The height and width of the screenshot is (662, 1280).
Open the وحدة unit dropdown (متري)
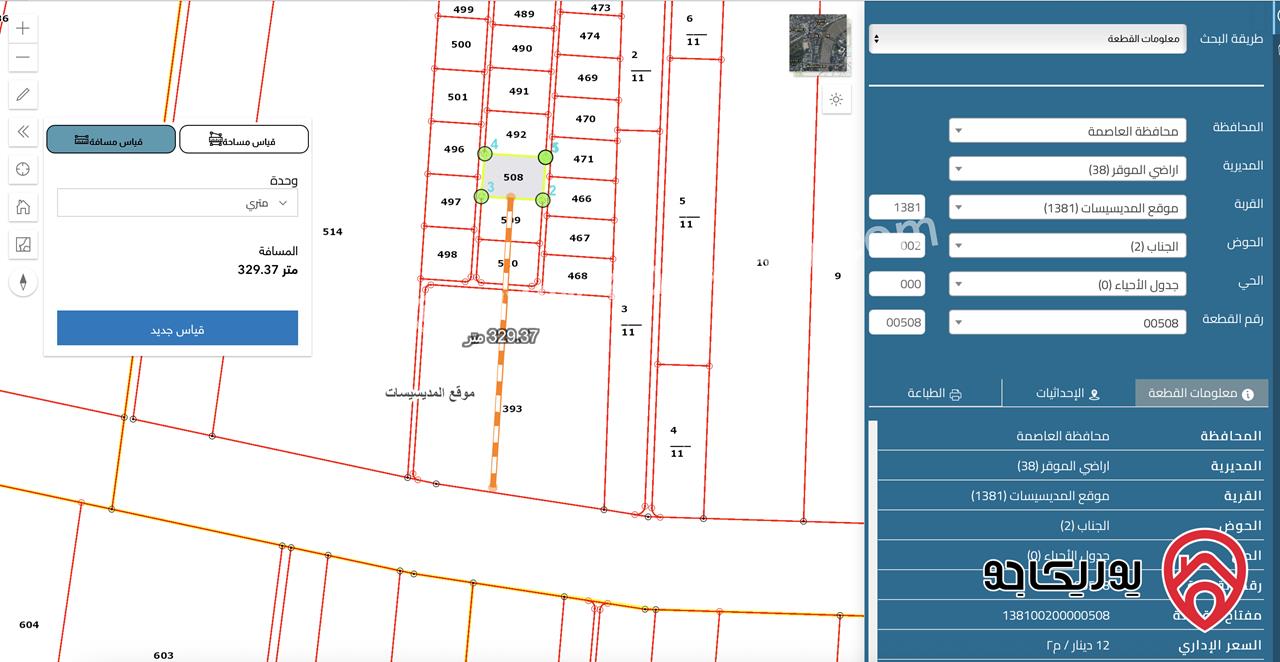[x=177, y=203]
